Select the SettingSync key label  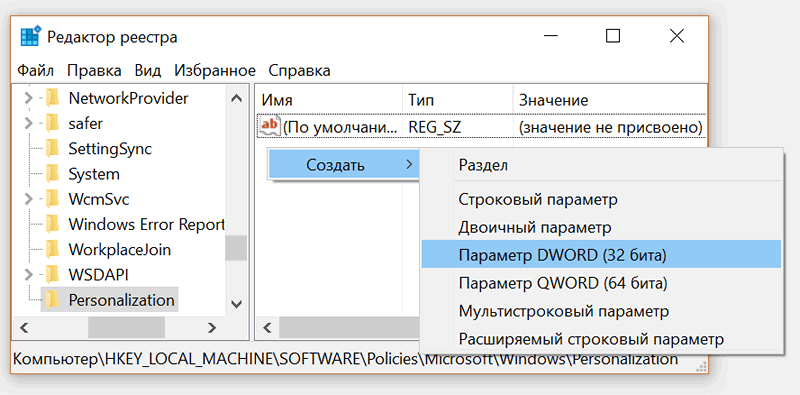(110, 149)
